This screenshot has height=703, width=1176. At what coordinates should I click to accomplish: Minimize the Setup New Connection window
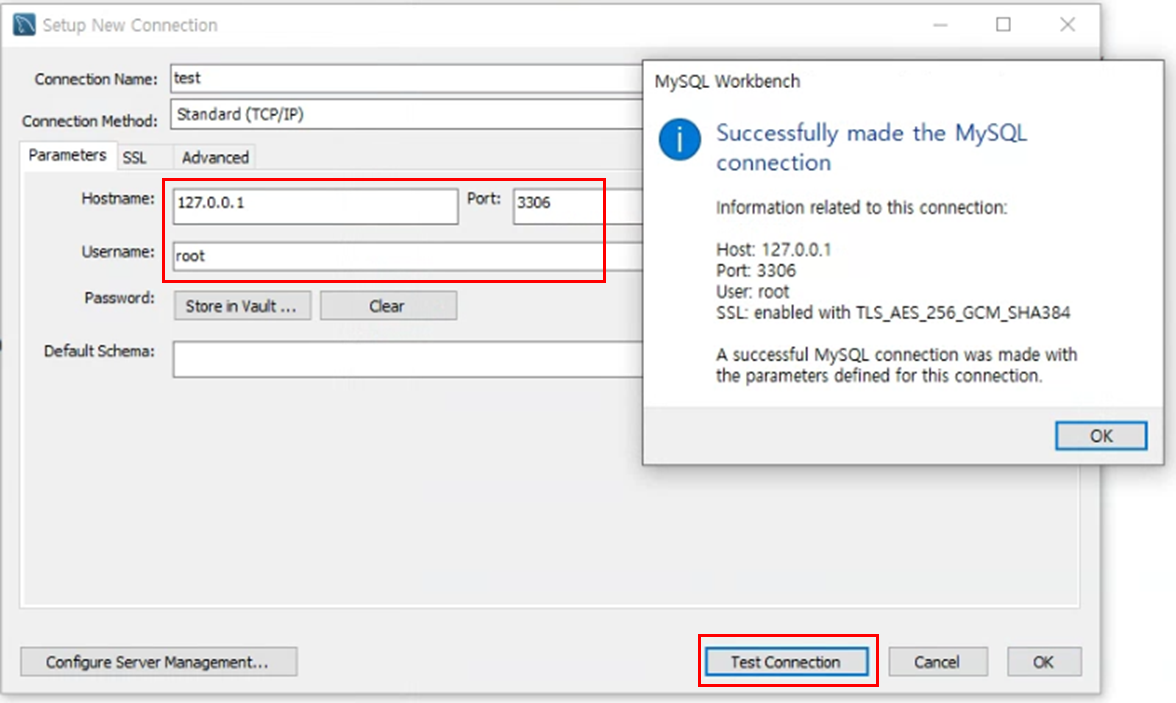coord(940,25)
